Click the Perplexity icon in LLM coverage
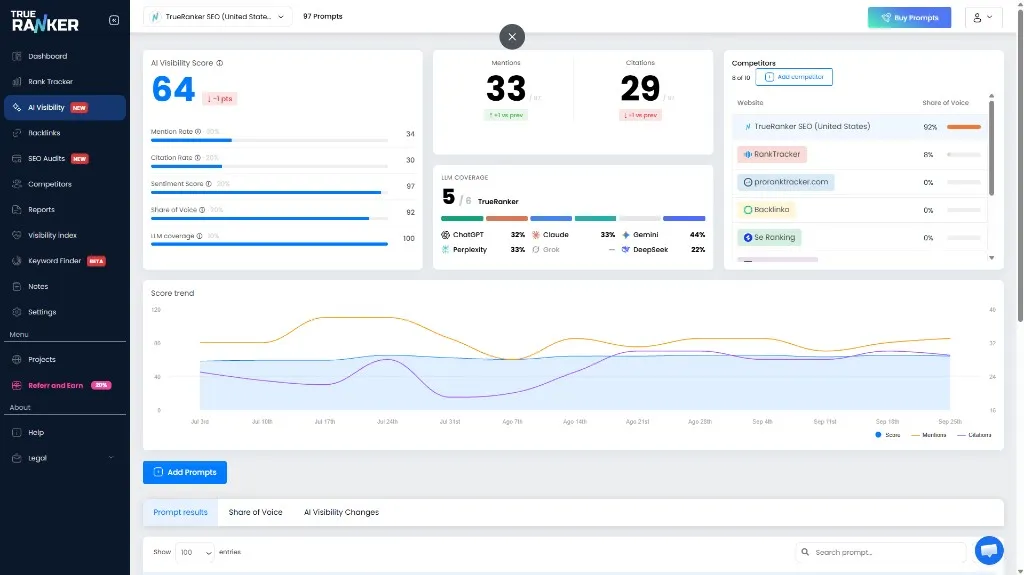Viewport: 1024px width, 575px height. [x=445, y=250]
